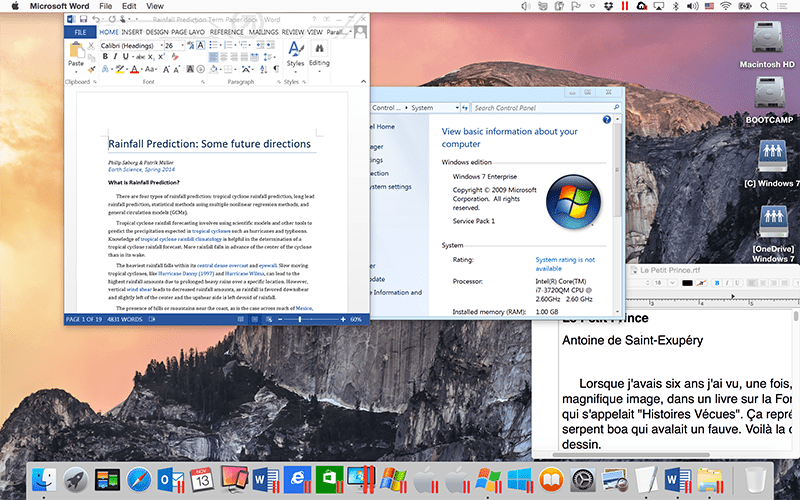Click the Control Panel window's vertical scrollbar
This screenshot has width=800, height=500.
coord(617,214)
